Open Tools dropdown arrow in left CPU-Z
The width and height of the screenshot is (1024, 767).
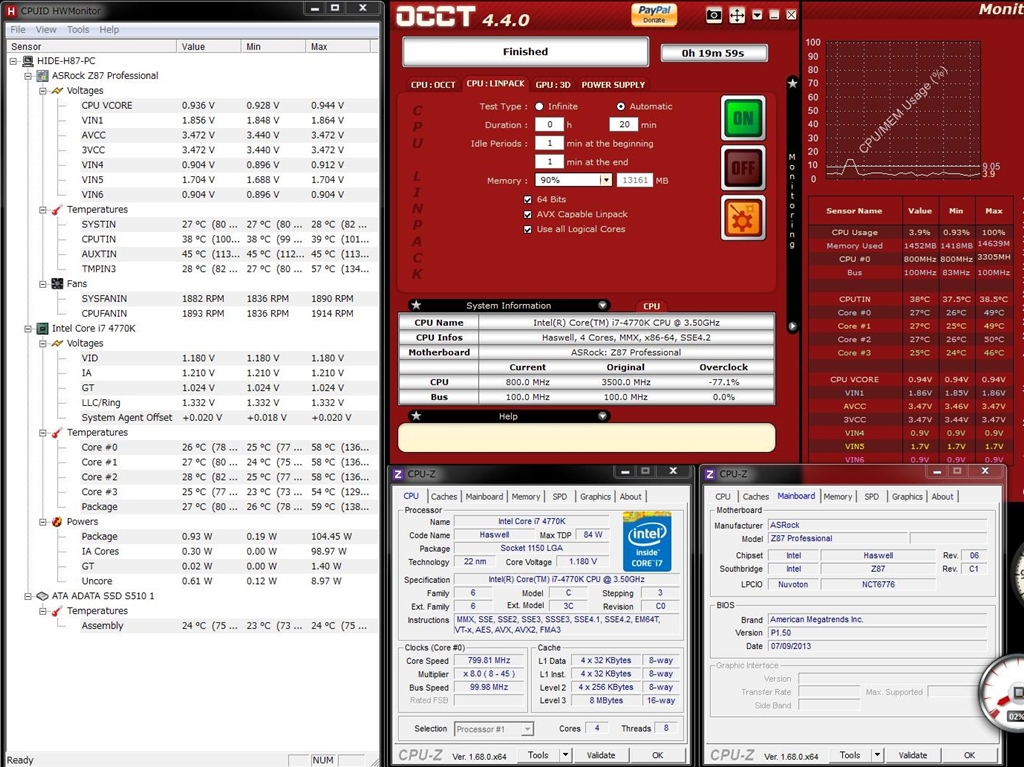coord(565,755)
